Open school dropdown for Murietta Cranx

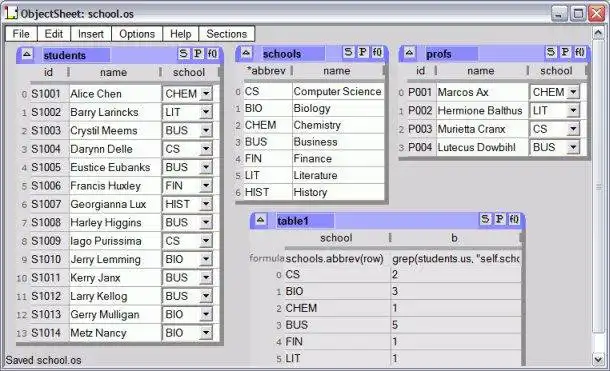[x=573, y=129]
